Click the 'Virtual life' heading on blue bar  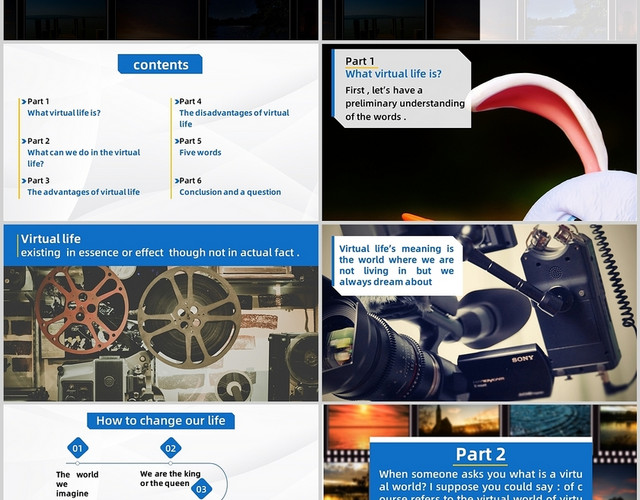point(51,239)
